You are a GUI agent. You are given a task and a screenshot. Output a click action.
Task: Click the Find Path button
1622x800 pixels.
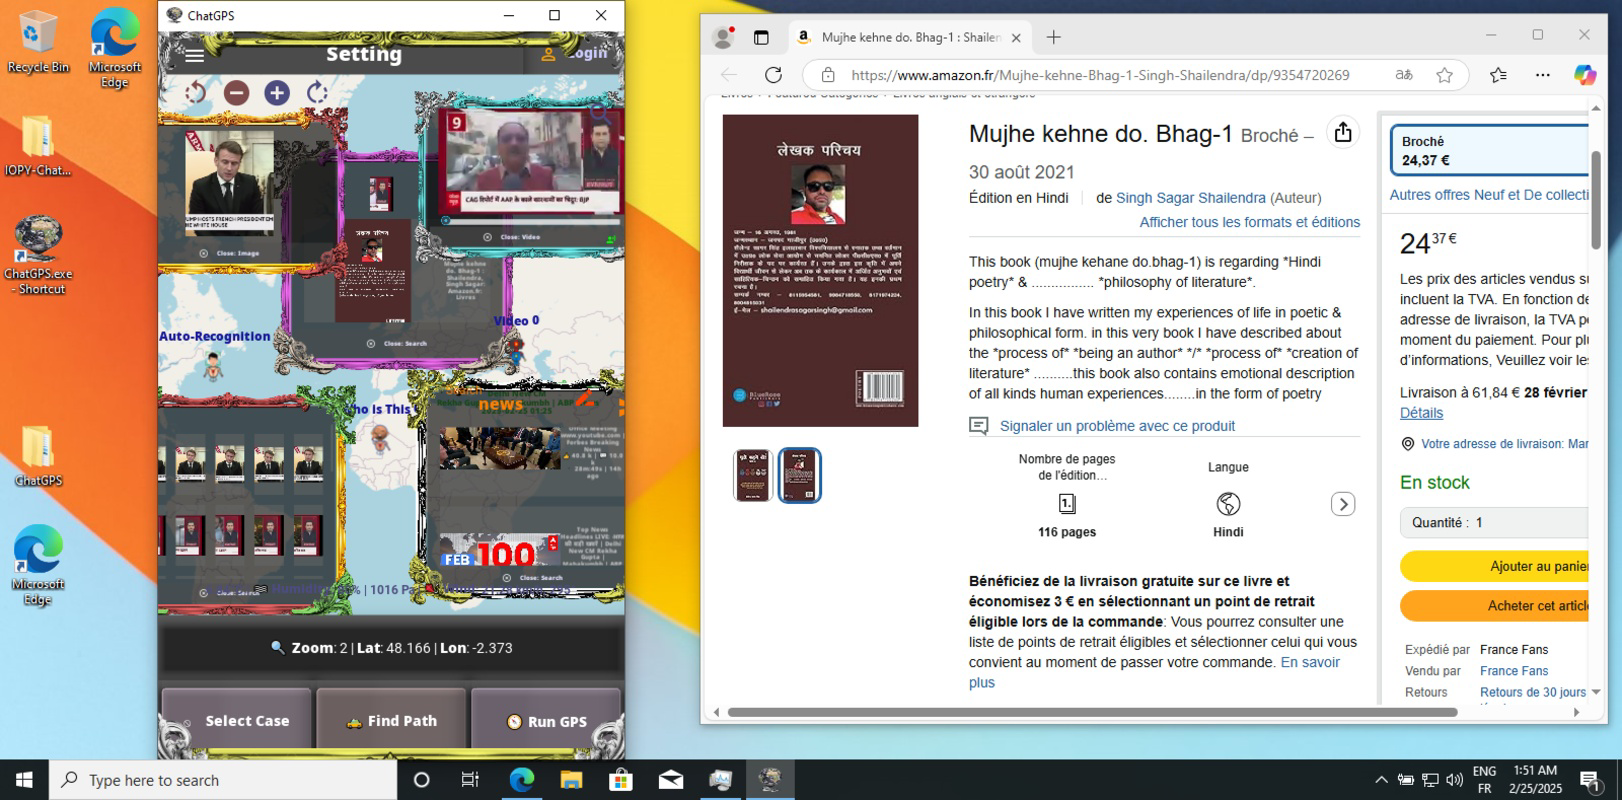pos(391,720)
